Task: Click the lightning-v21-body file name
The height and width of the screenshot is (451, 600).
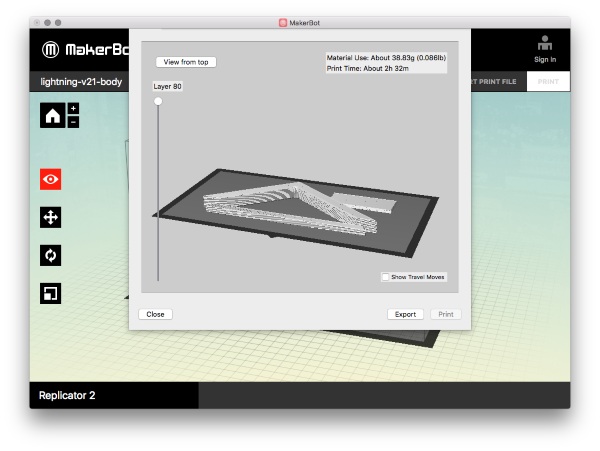Action: click(x=81, y=82)
